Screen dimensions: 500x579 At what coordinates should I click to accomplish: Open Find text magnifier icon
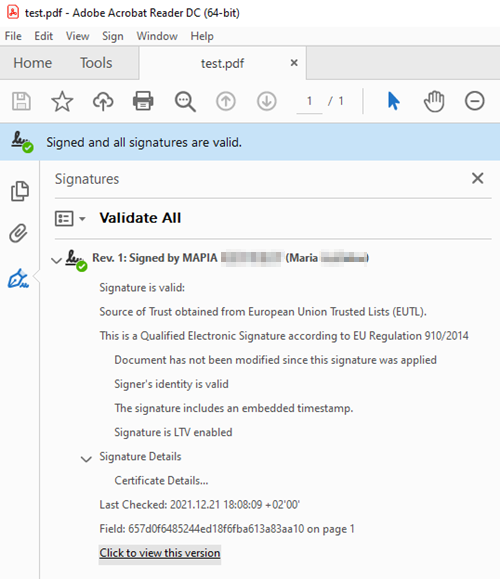(x=185, y=102)
